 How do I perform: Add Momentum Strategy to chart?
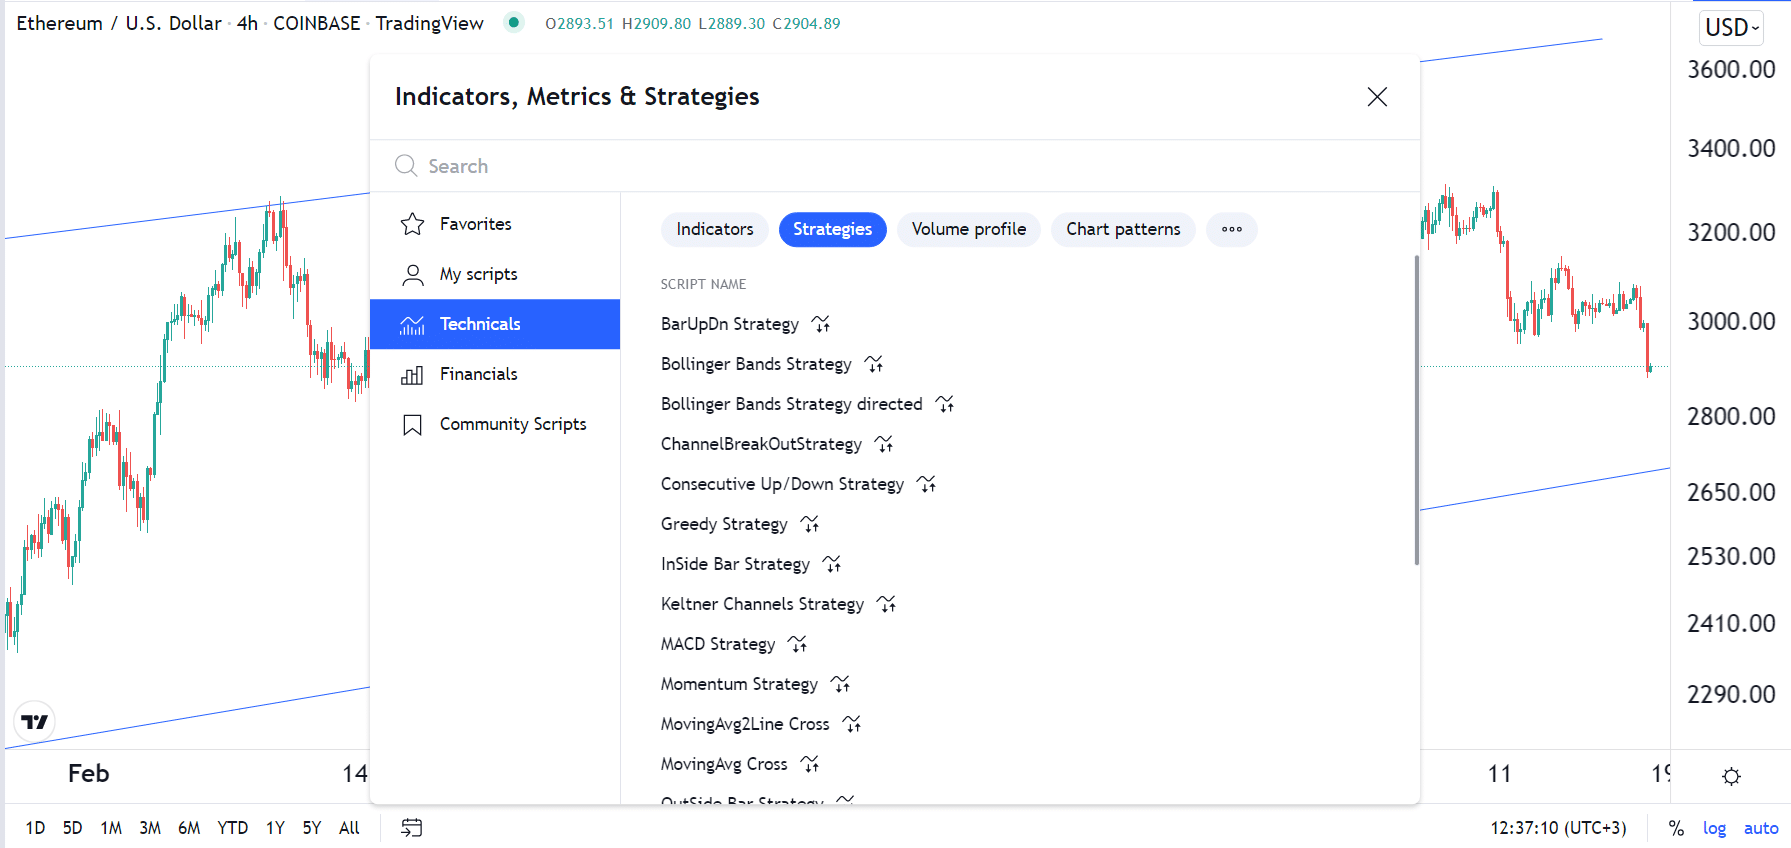coord(739,684)
